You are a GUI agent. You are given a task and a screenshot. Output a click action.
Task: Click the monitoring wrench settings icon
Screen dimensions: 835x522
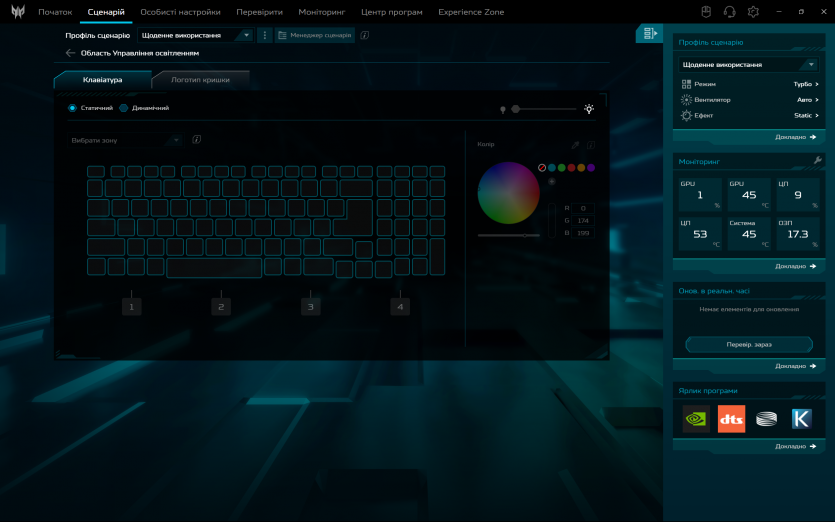(817, 160)
